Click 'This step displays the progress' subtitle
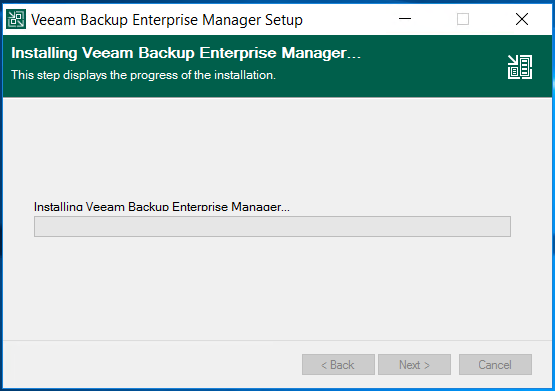This screenshot has height=391, width=555. coord(143,75)
